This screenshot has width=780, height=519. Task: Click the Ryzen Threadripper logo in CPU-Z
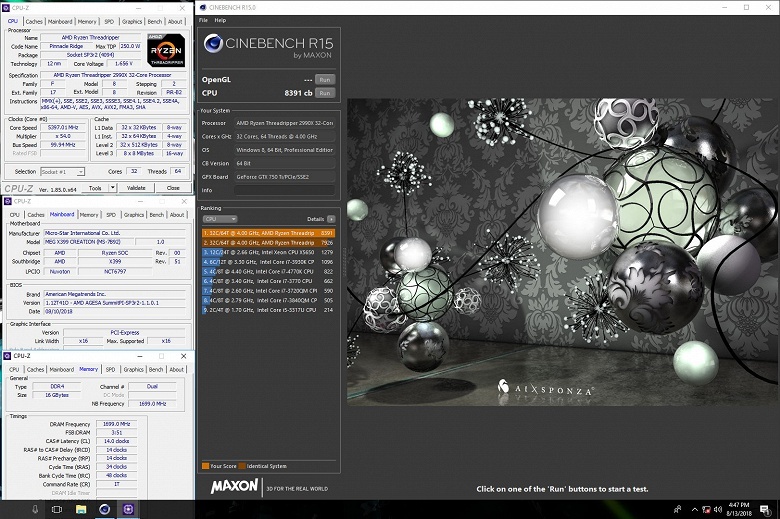166,50
